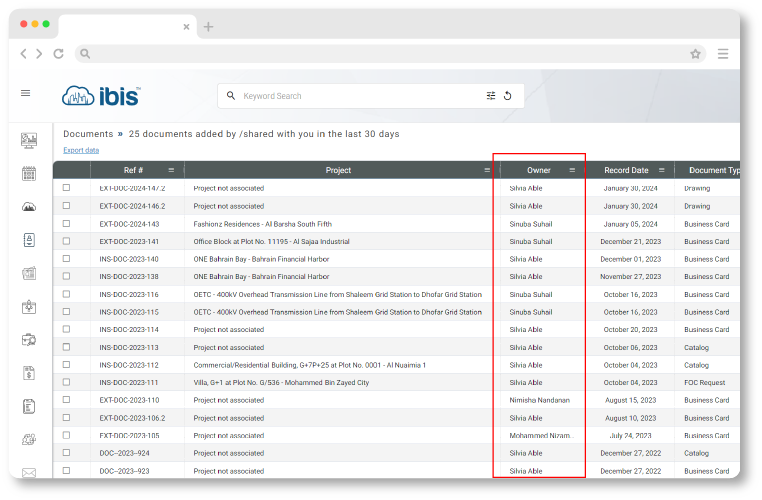Open a new browser tab

(x=209, y=27)
